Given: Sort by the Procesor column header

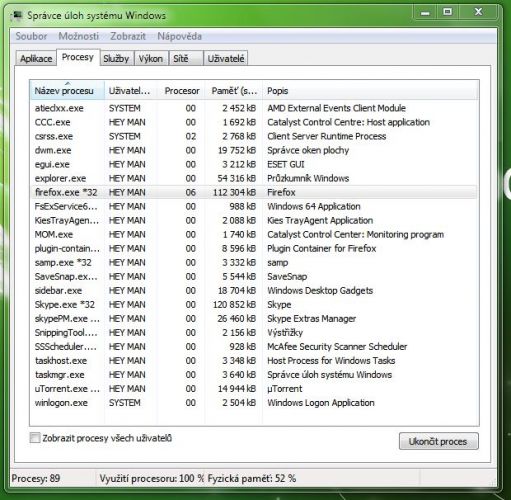Looking at the screenshot, I should [x=181, y=91].
